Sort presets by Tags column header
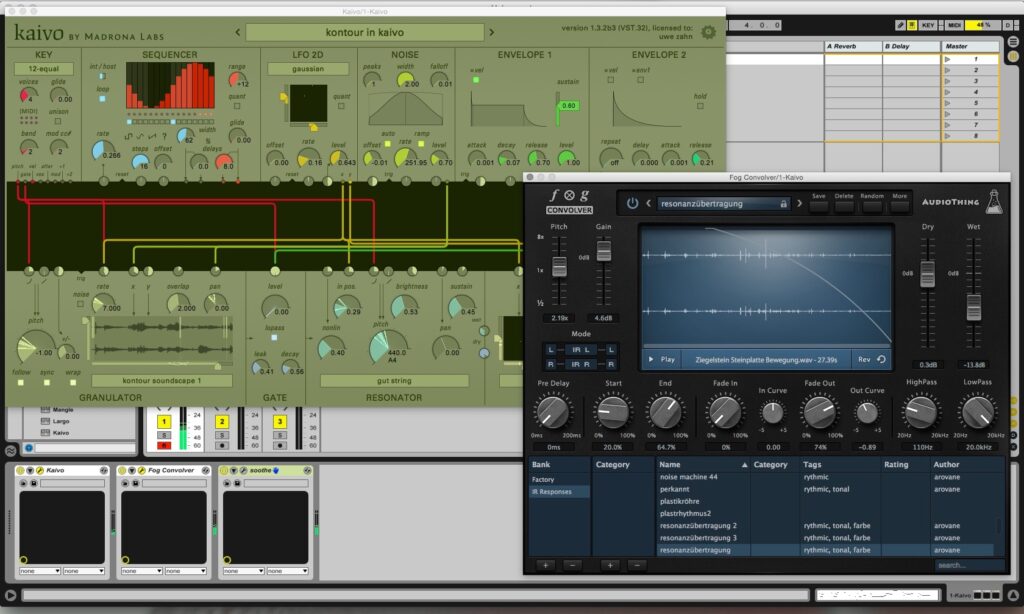 [x=840, y=464]
